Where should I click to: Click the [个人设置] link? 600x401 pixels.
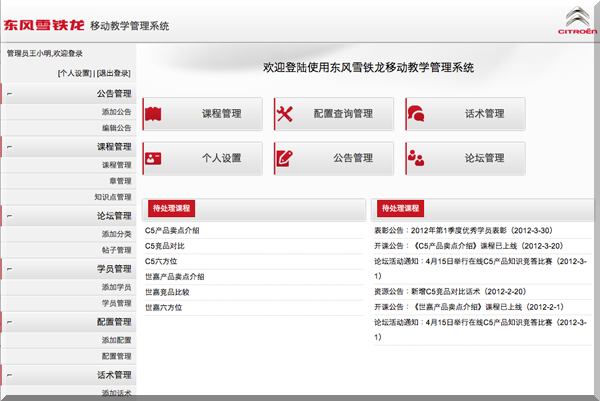tap(75, 73)
